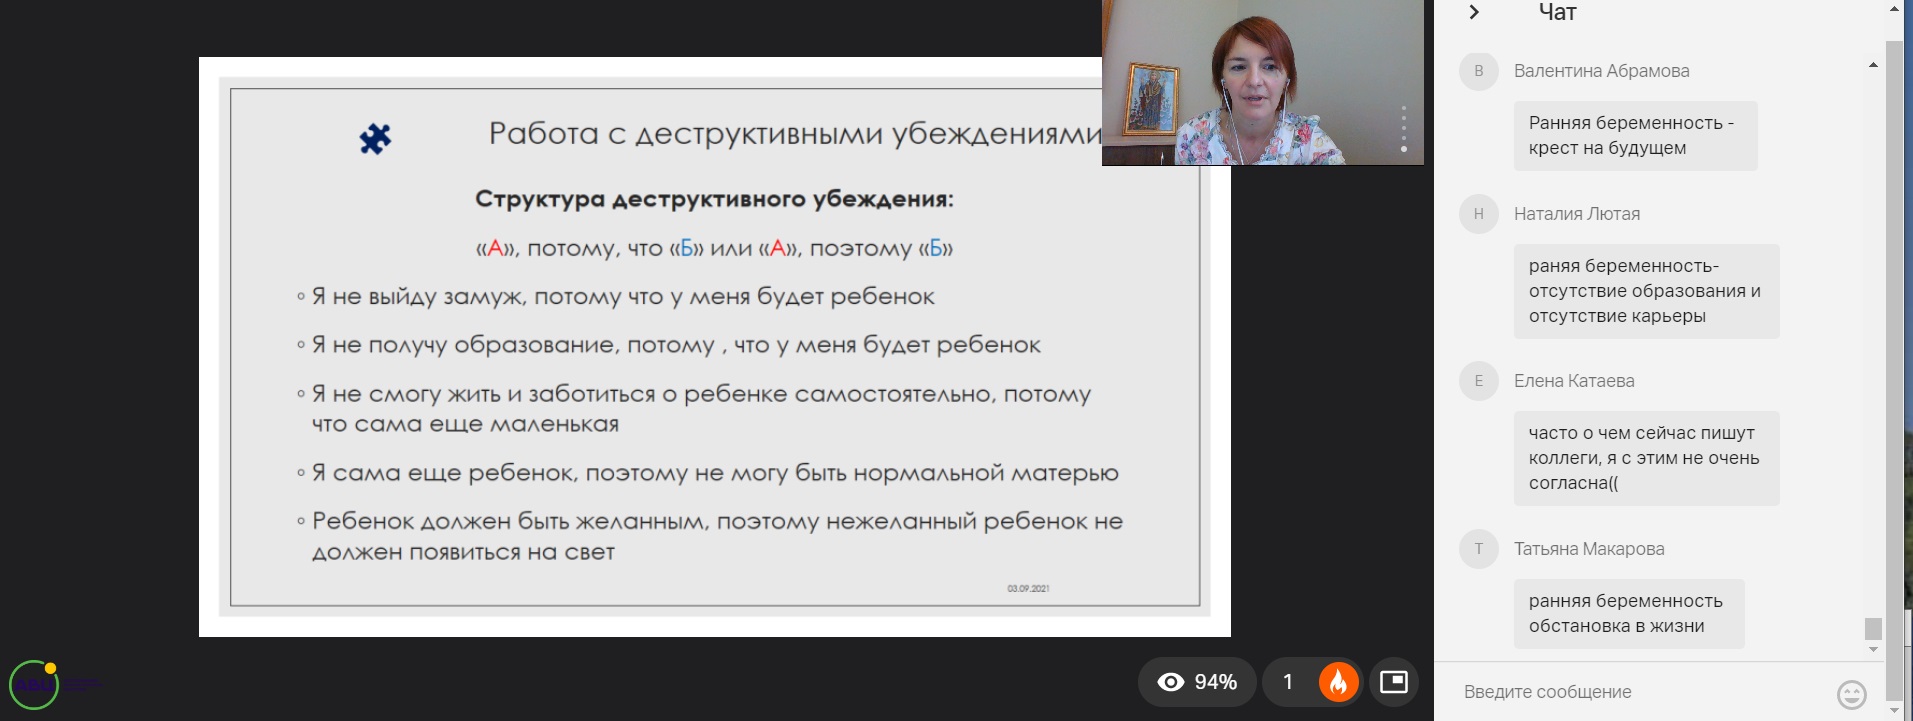The image size is (1913, 721).
Task: Collapse the chat panel with chevron
Action: 1473,12
